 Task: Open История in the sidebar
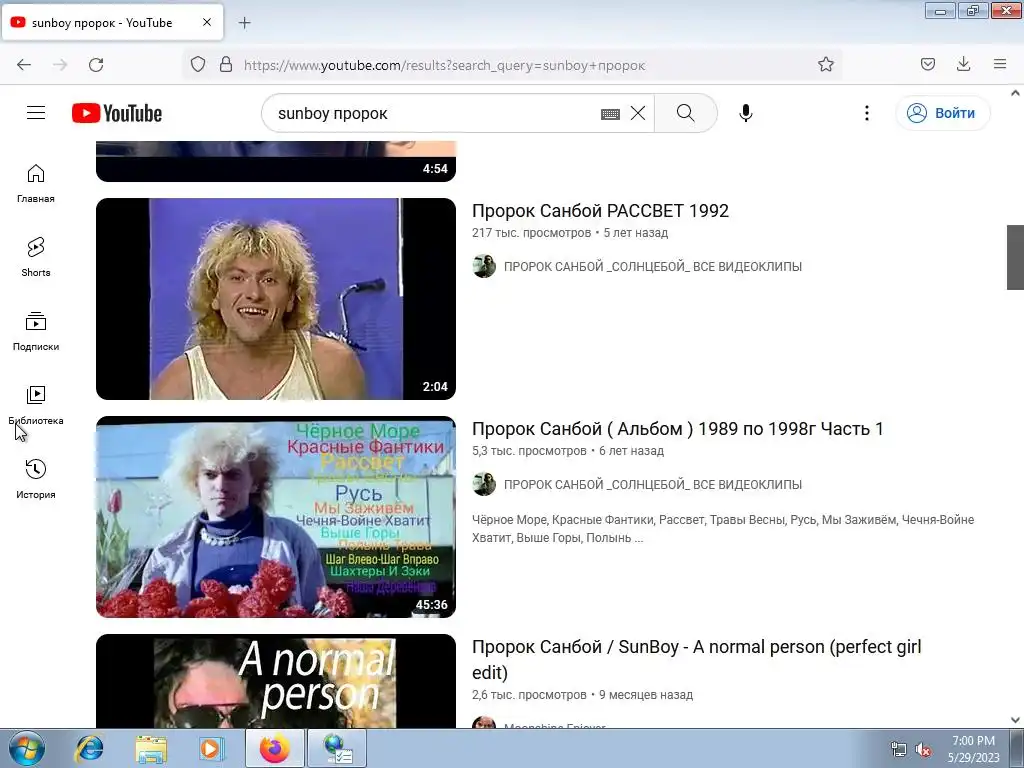pos(36,479)
